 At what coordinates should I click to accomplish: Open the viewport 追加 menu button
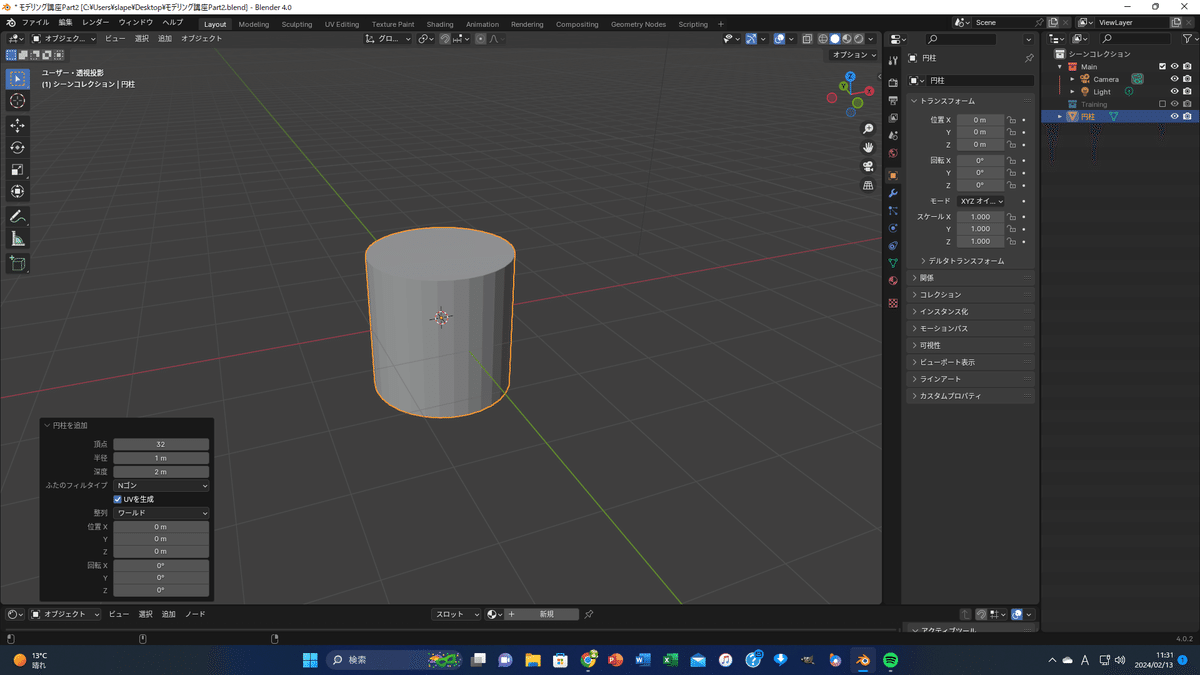(x=165, y=39)
